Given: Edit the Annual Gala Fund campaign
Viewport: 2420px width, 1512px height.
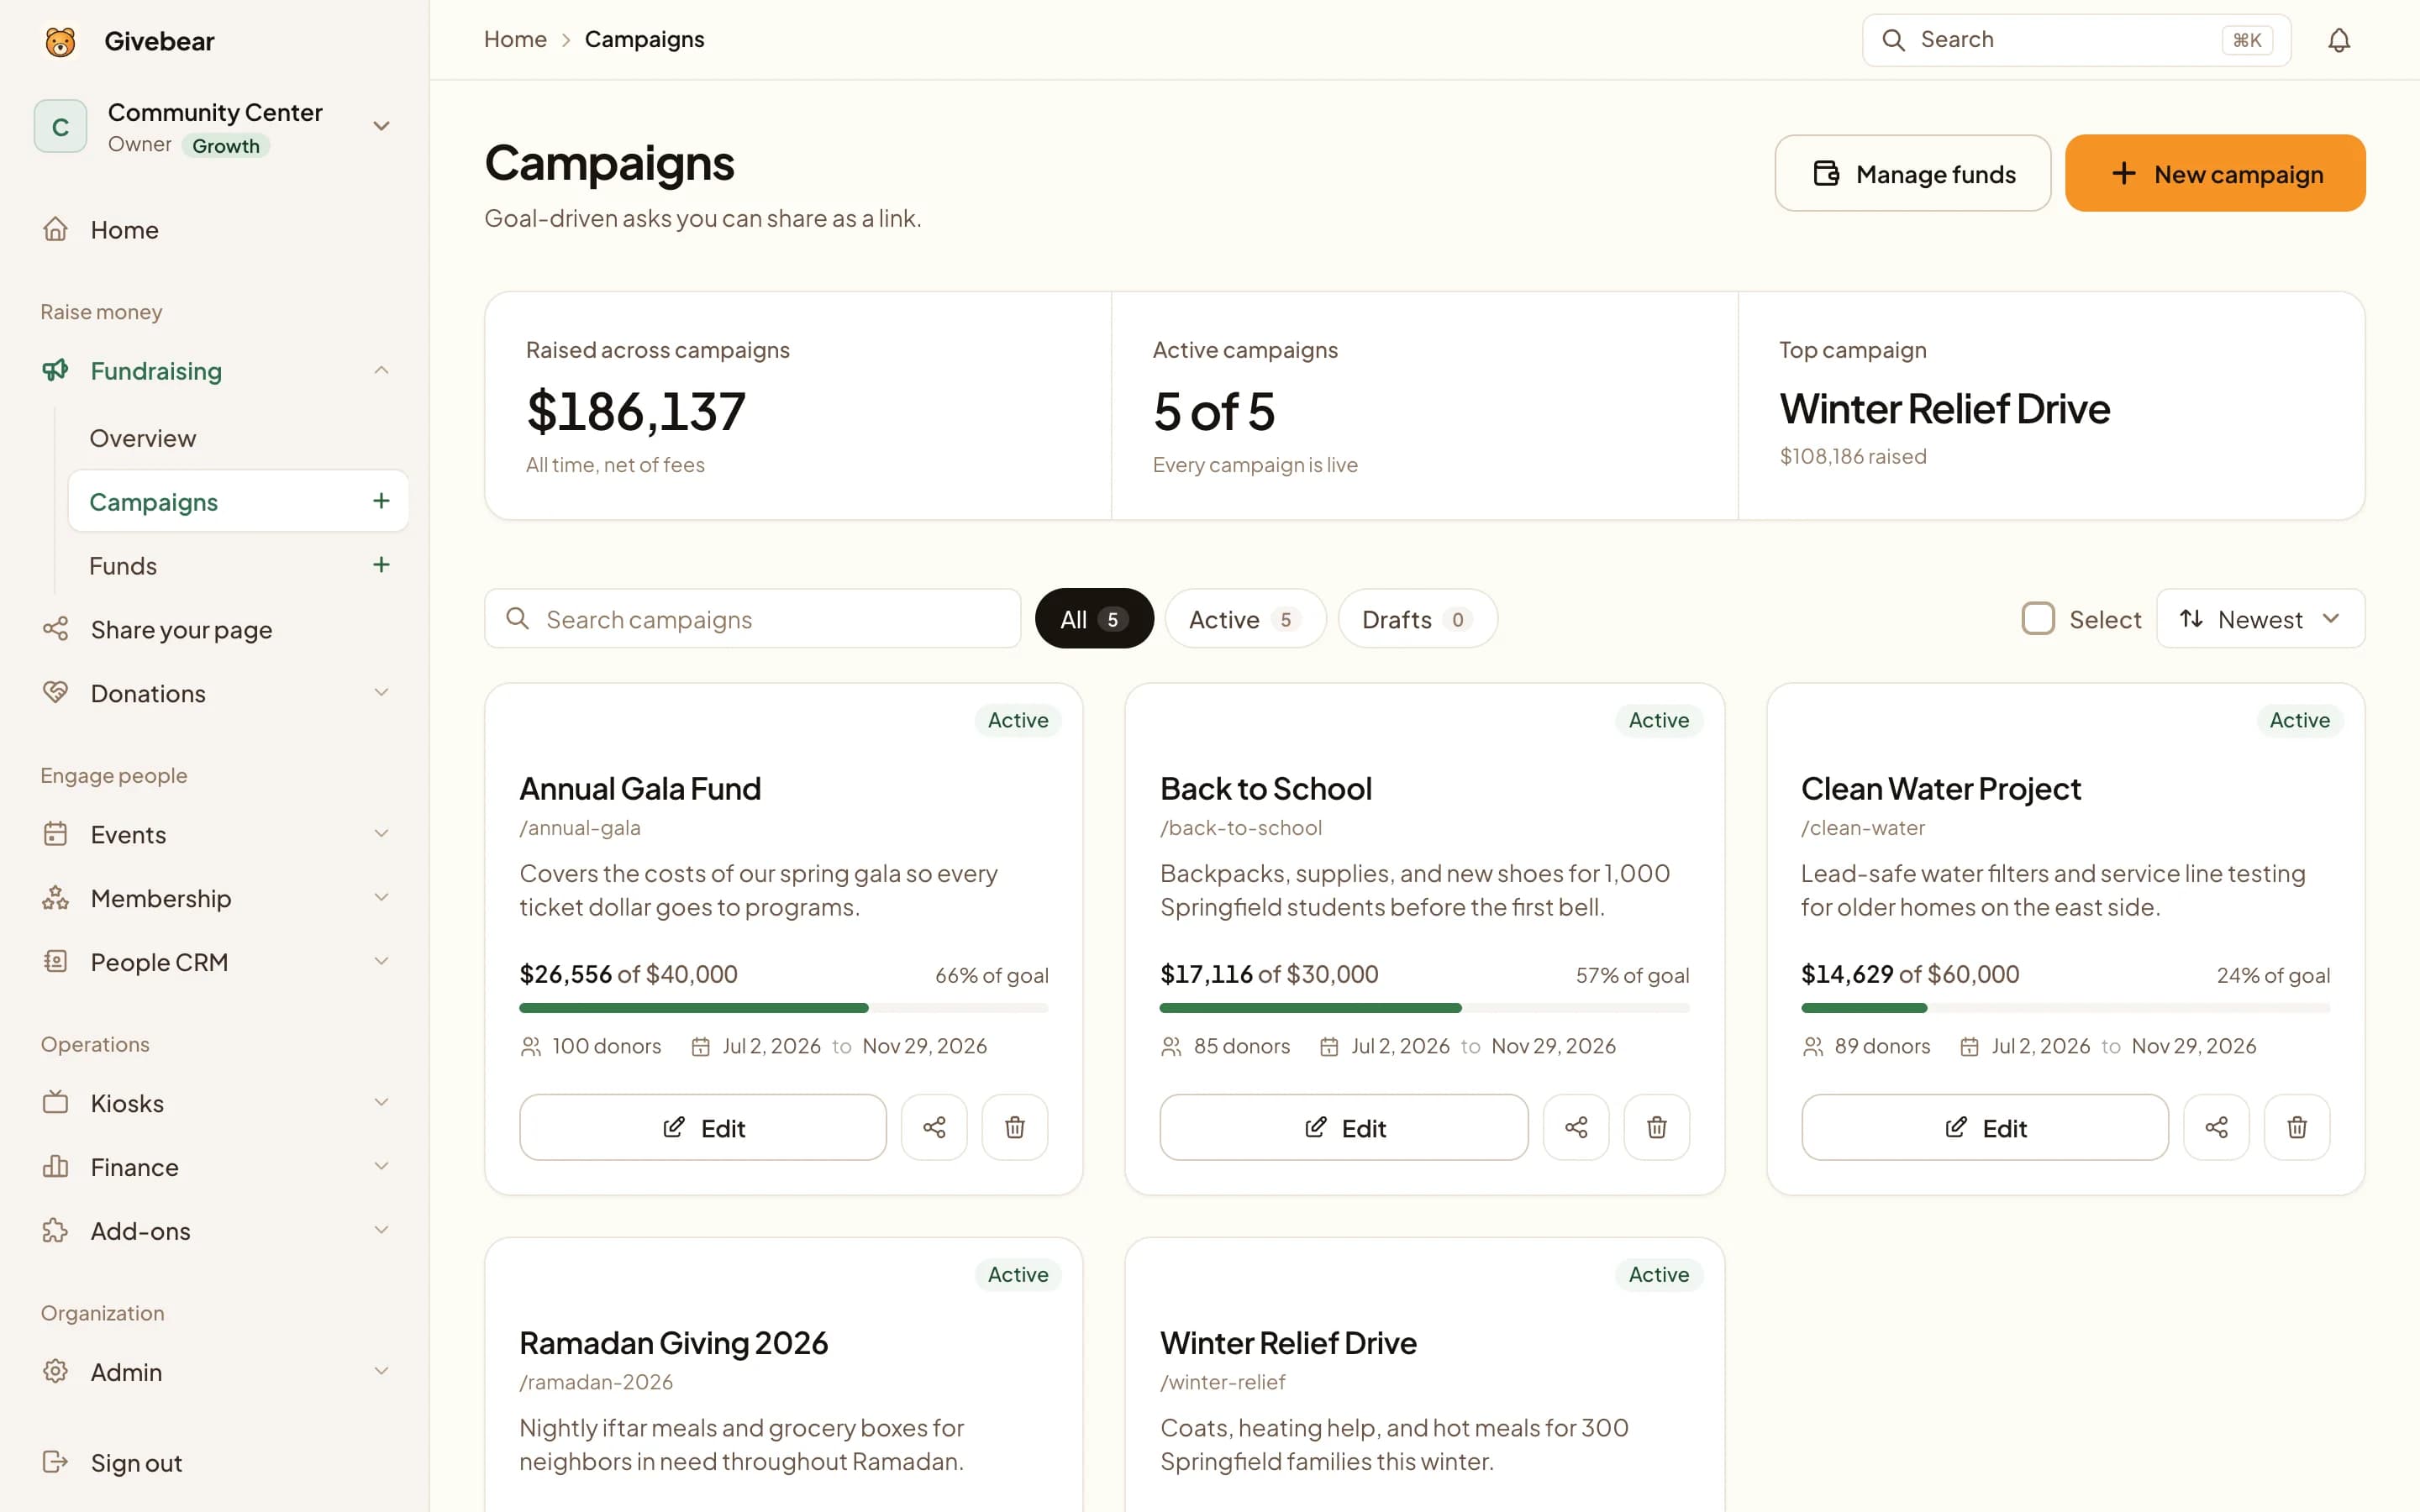Looking at the screenshot, I should [702, 1127].
